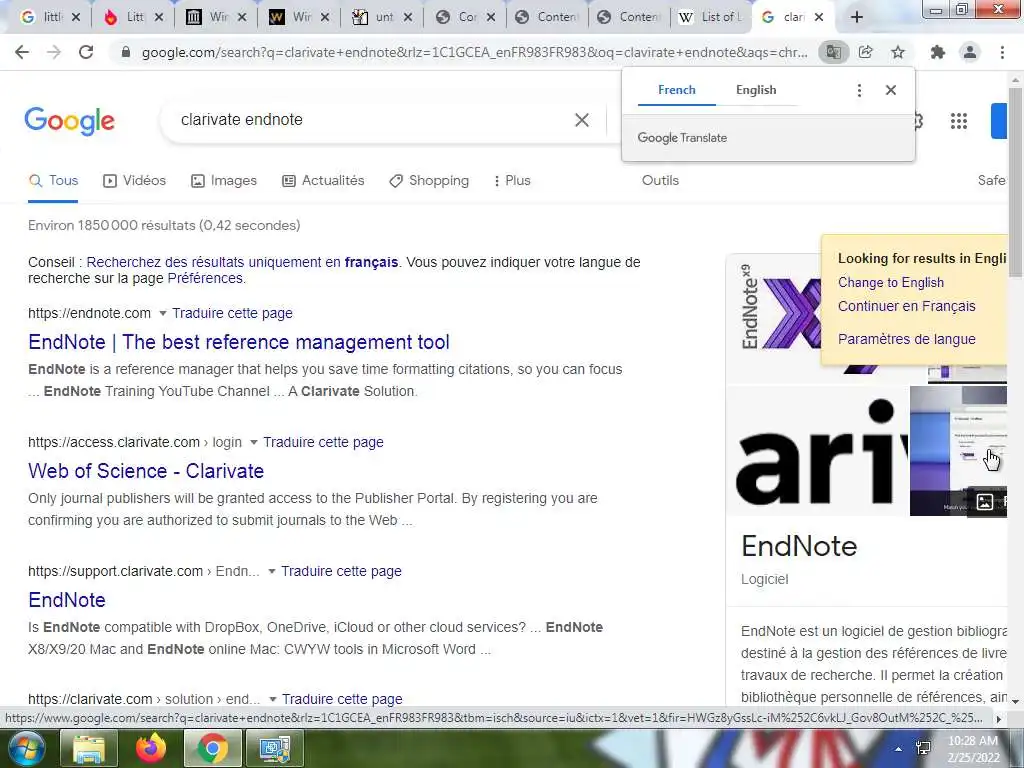Image resolution: width=1024 pixels, height=768 pixels.
Task: Go back to the previous page
Action: [x=22, y=52]
